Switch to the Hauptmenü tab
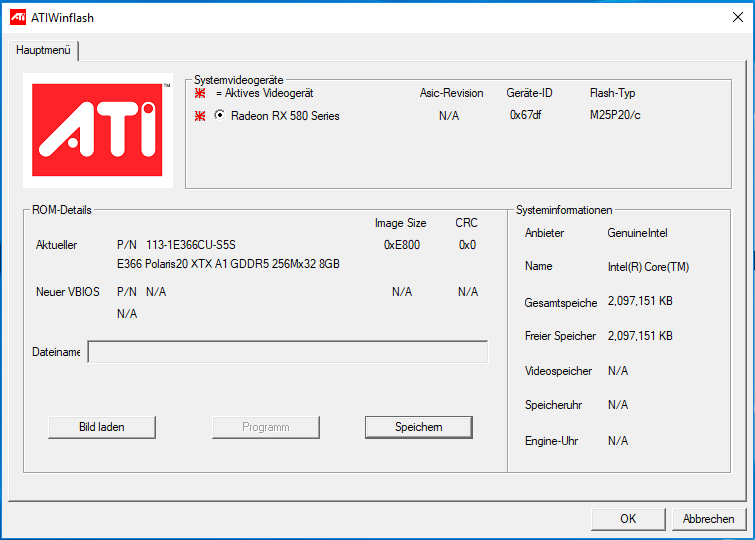Image resolution: width=755 pixels, height=540 pixels. point(44,49)
